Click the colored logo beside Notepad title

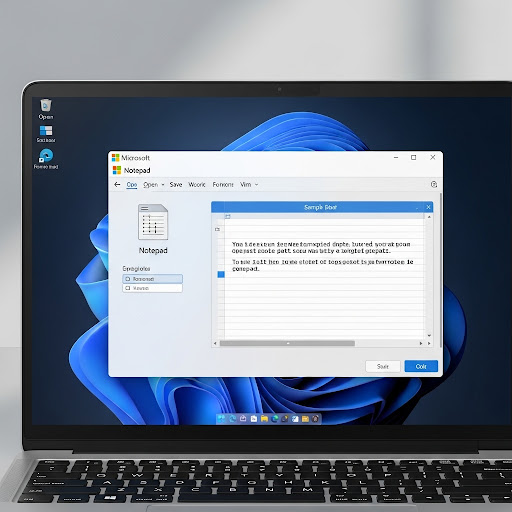click(x=117, y=170)
